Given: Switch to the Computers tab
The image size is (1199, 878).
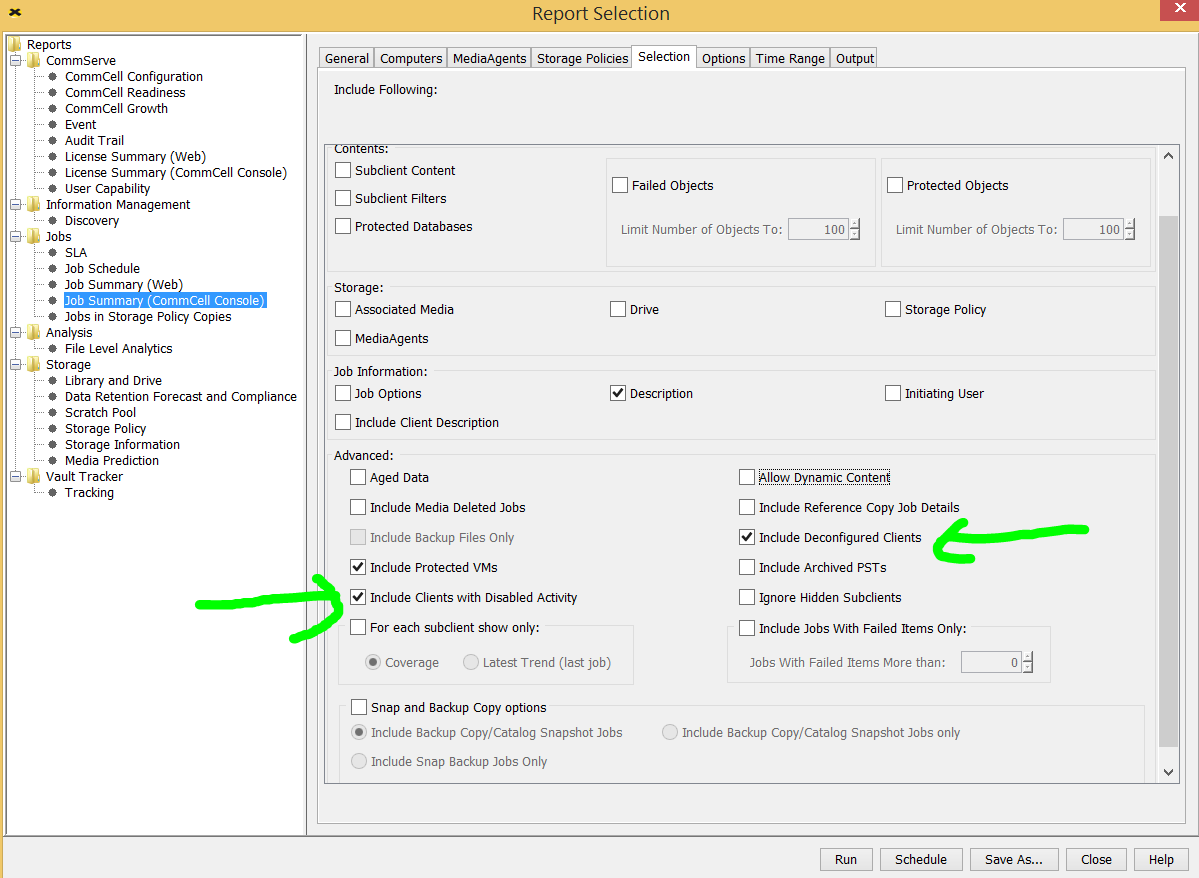Looking at the screenshot, I should [411, 58].
